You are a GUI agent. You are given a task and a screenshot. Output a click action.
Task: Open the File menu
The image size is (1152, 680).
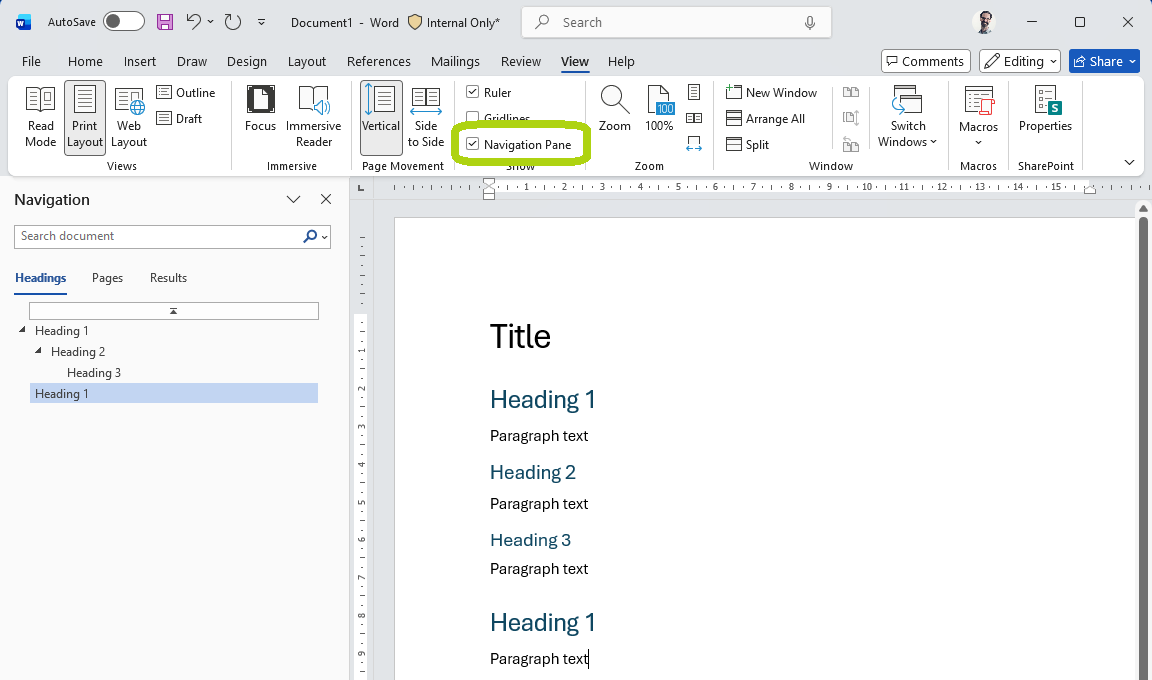31,62
